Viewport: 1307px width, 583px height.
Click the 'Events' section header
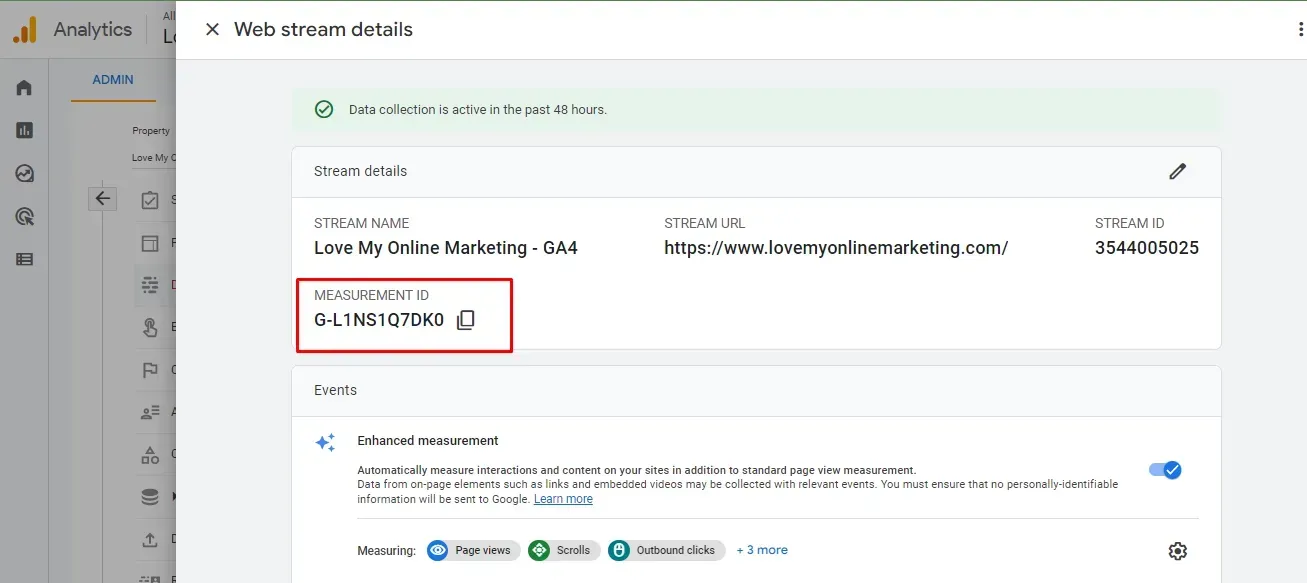335,390
